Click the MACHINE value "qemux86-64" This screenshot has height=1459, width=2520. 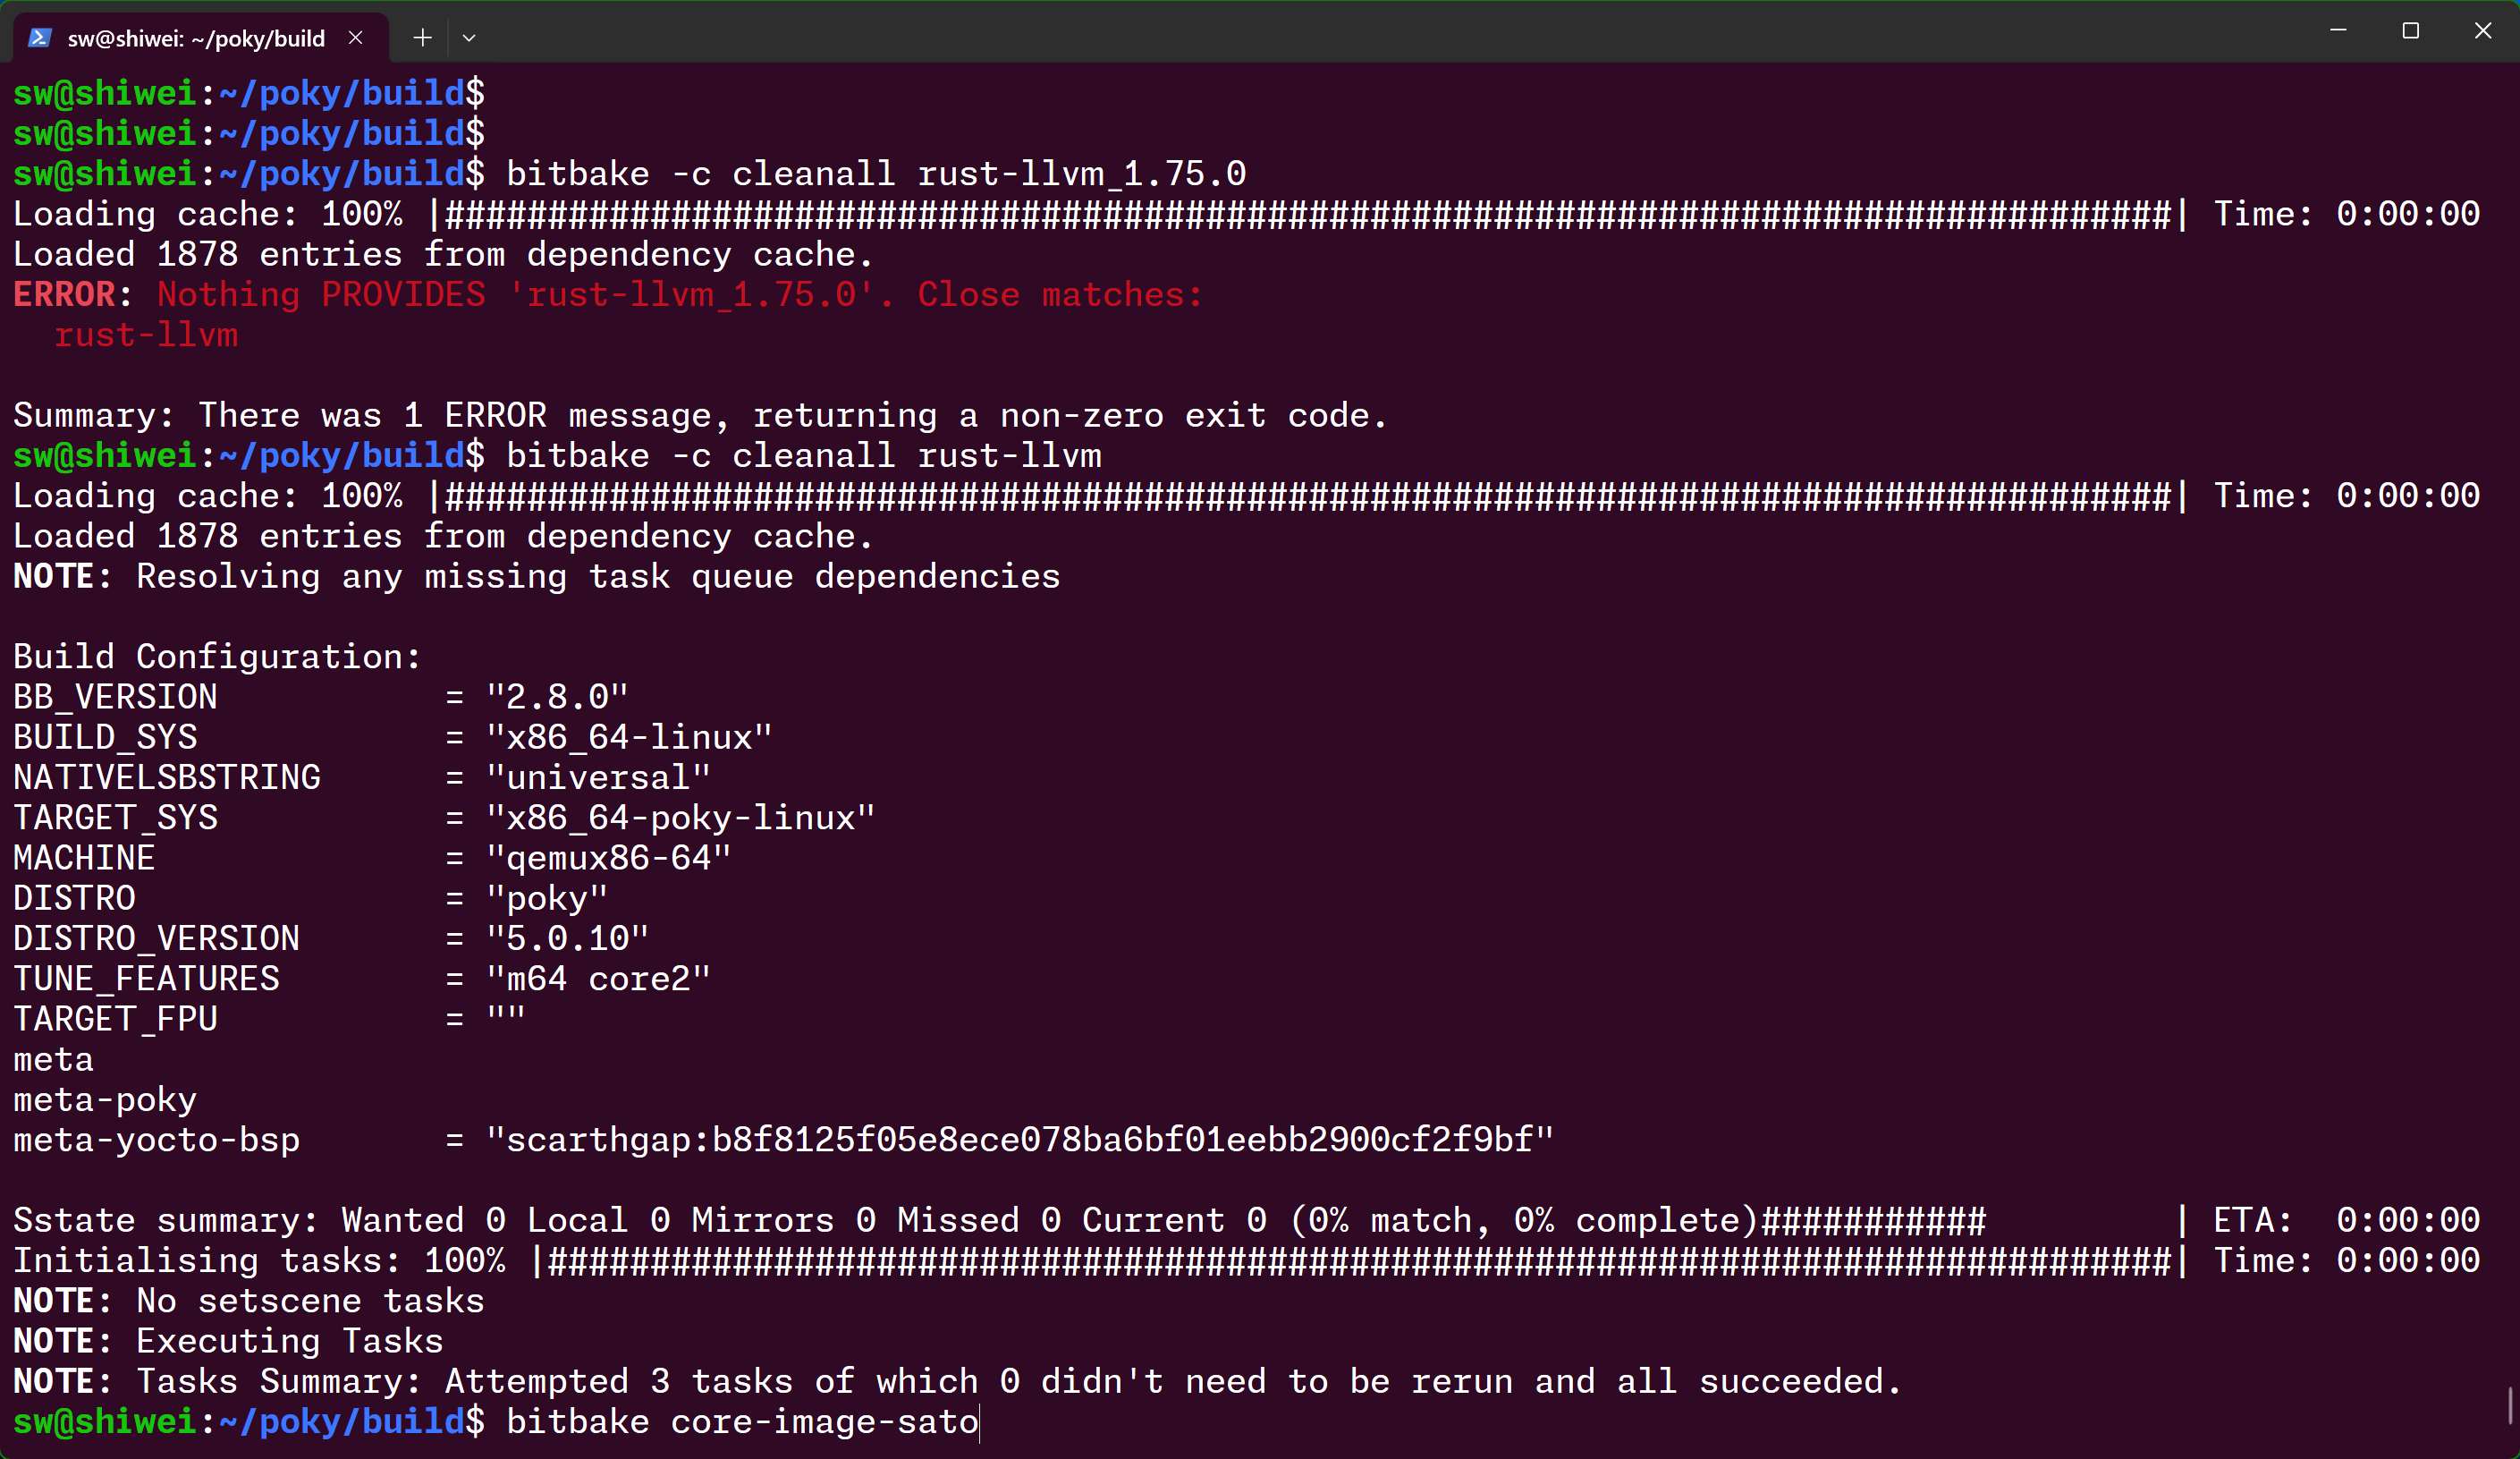609,858
